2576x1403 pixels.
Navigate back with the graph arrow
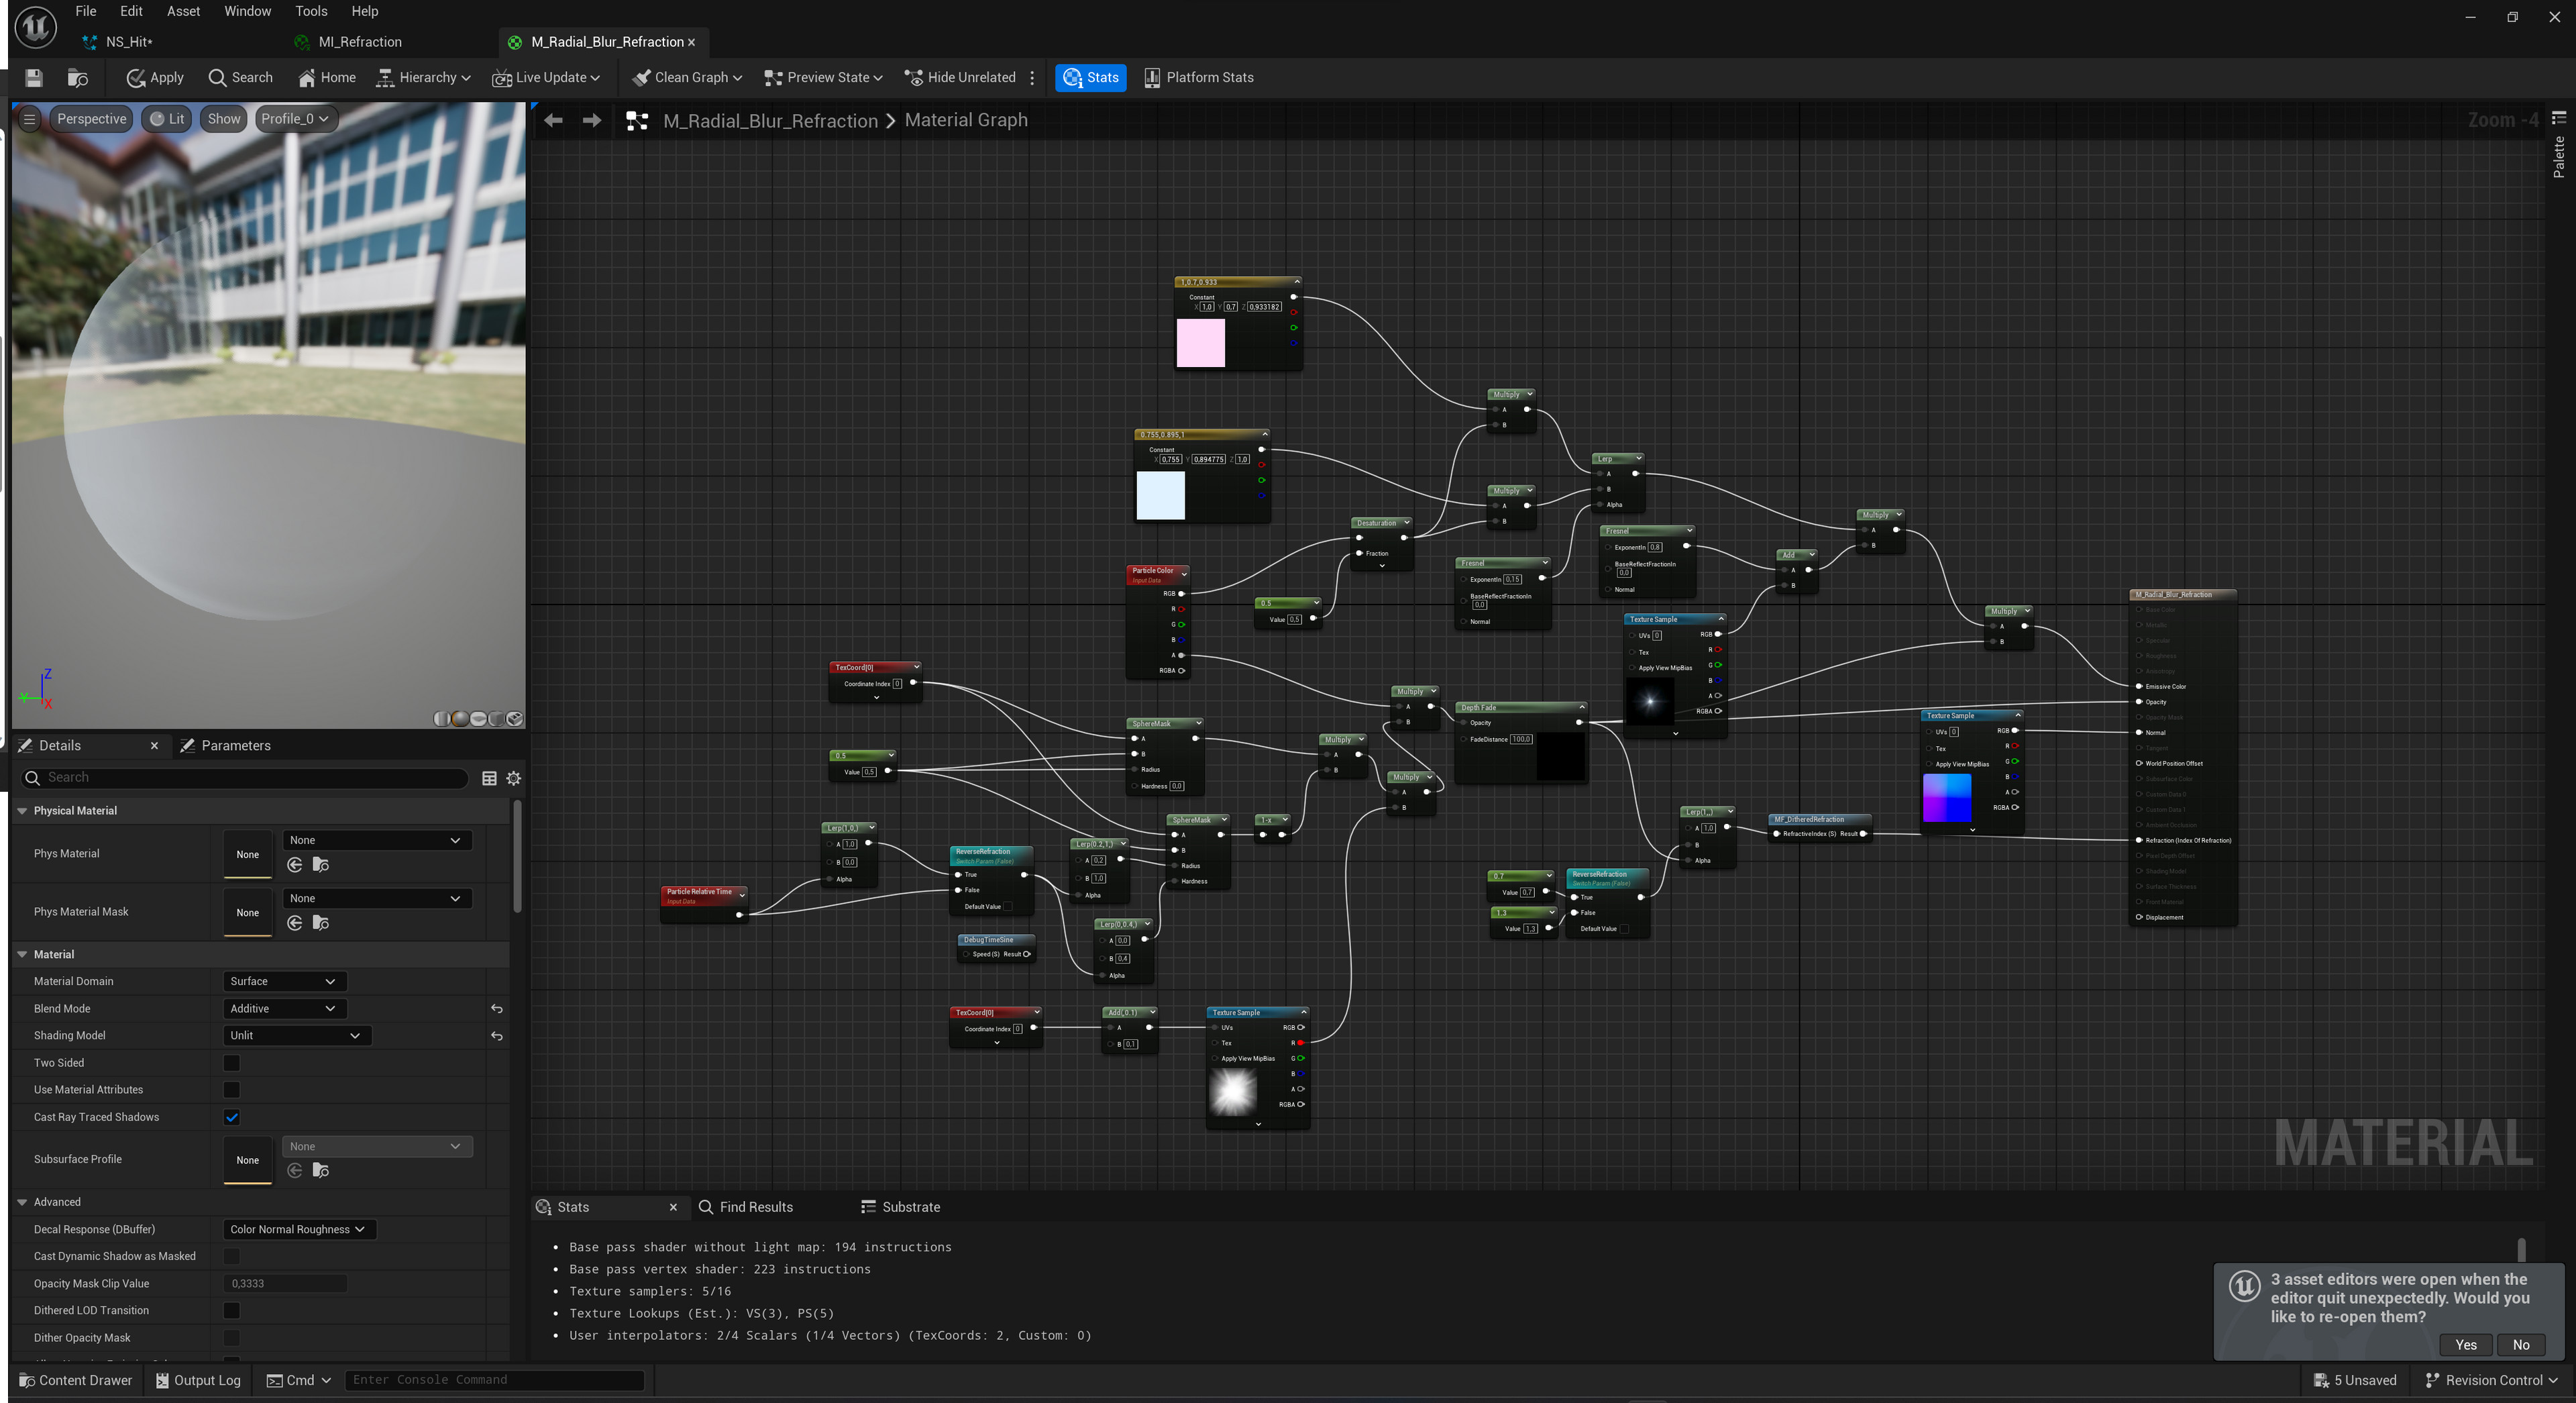coord(553,121)
